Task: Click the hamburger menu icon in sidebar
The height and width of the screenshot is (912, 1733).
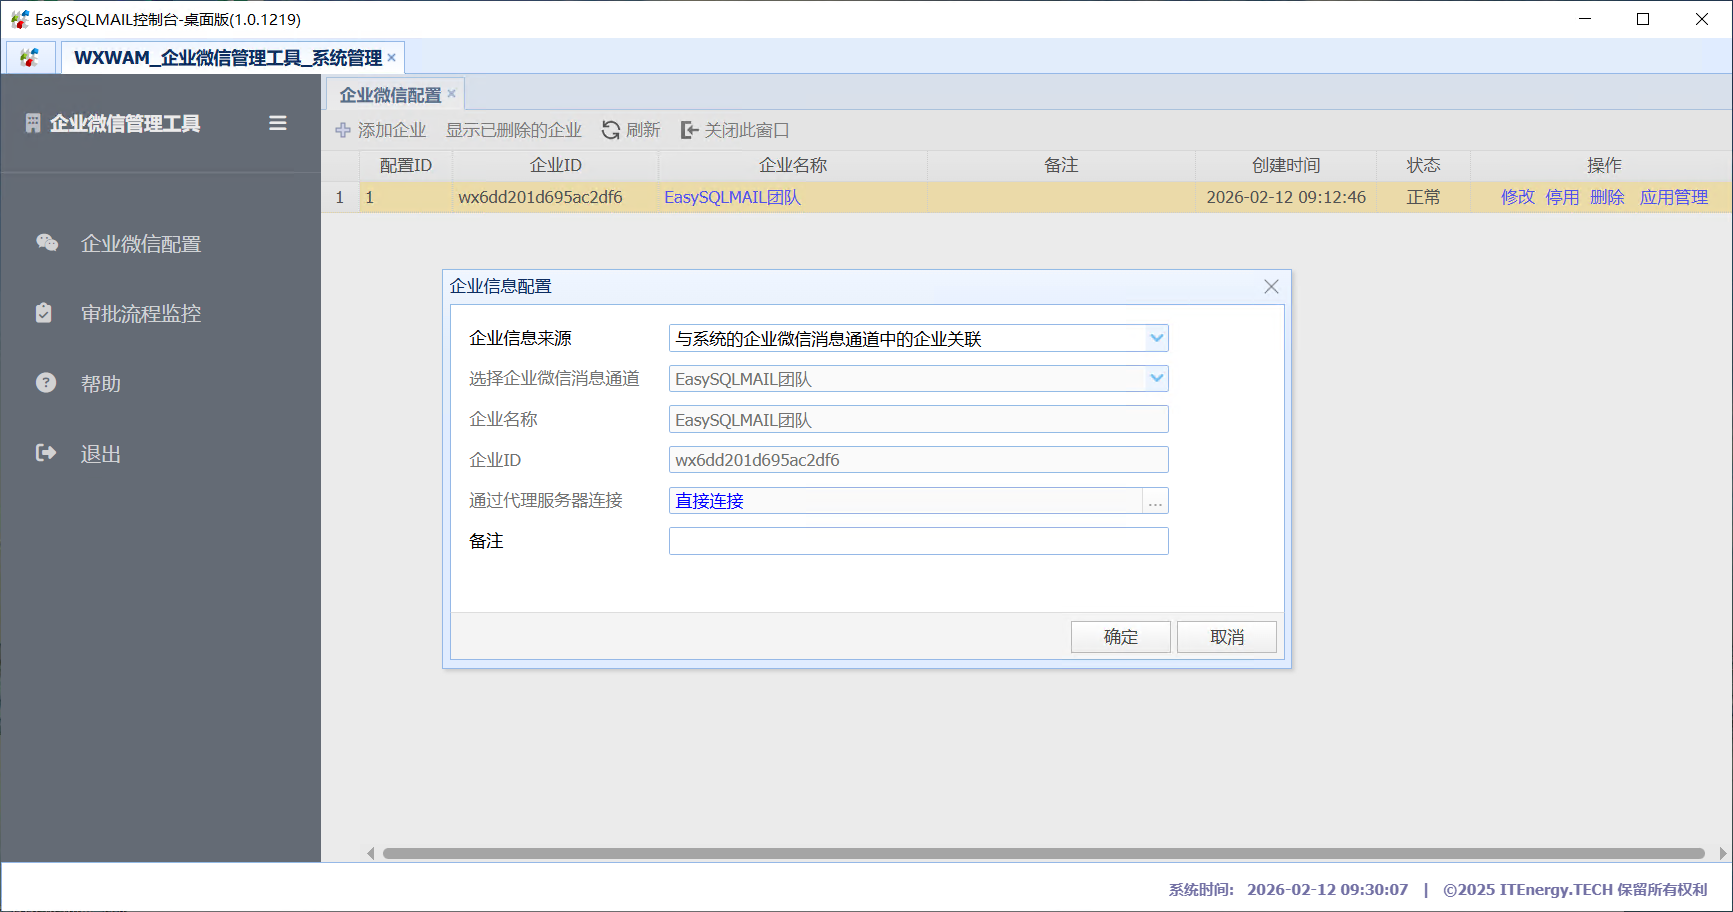Action: coord(278,123)
